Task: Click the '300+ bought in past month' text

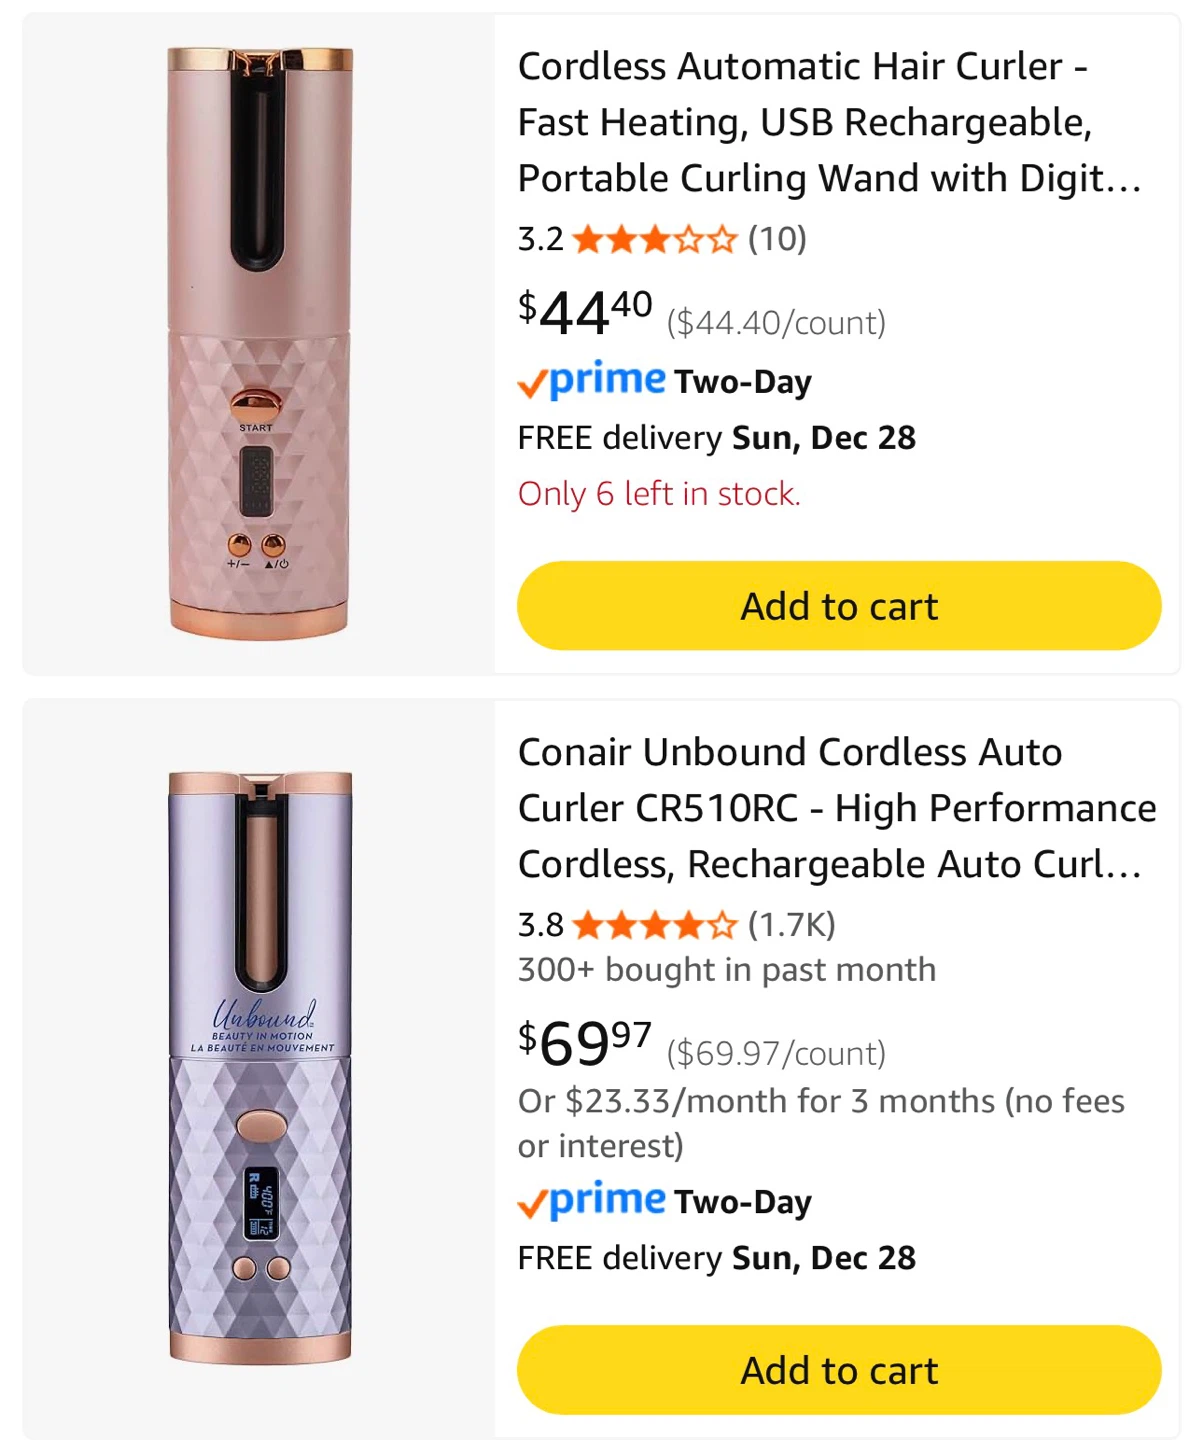Action: [727, 970]
